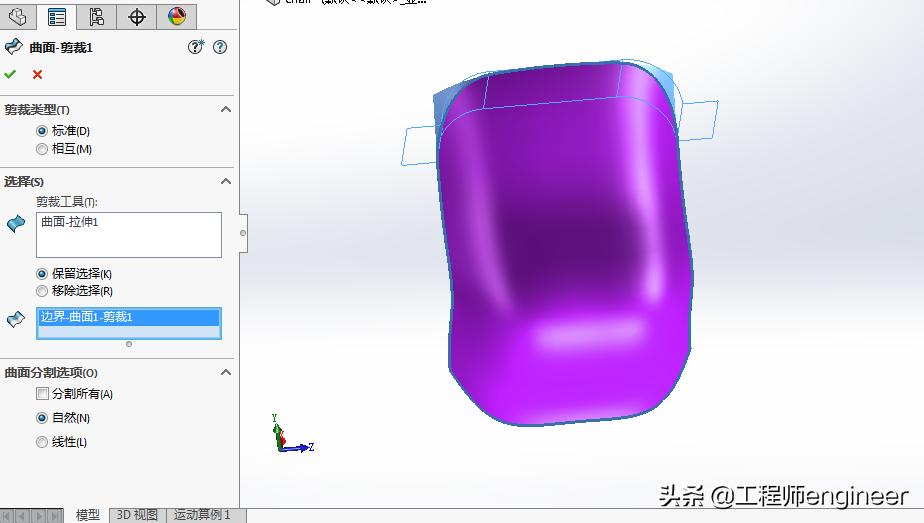The height and width of the screenshot is (523, 924).
Task: Click the panel collapse handle on divider
Action: click(243, 233)
